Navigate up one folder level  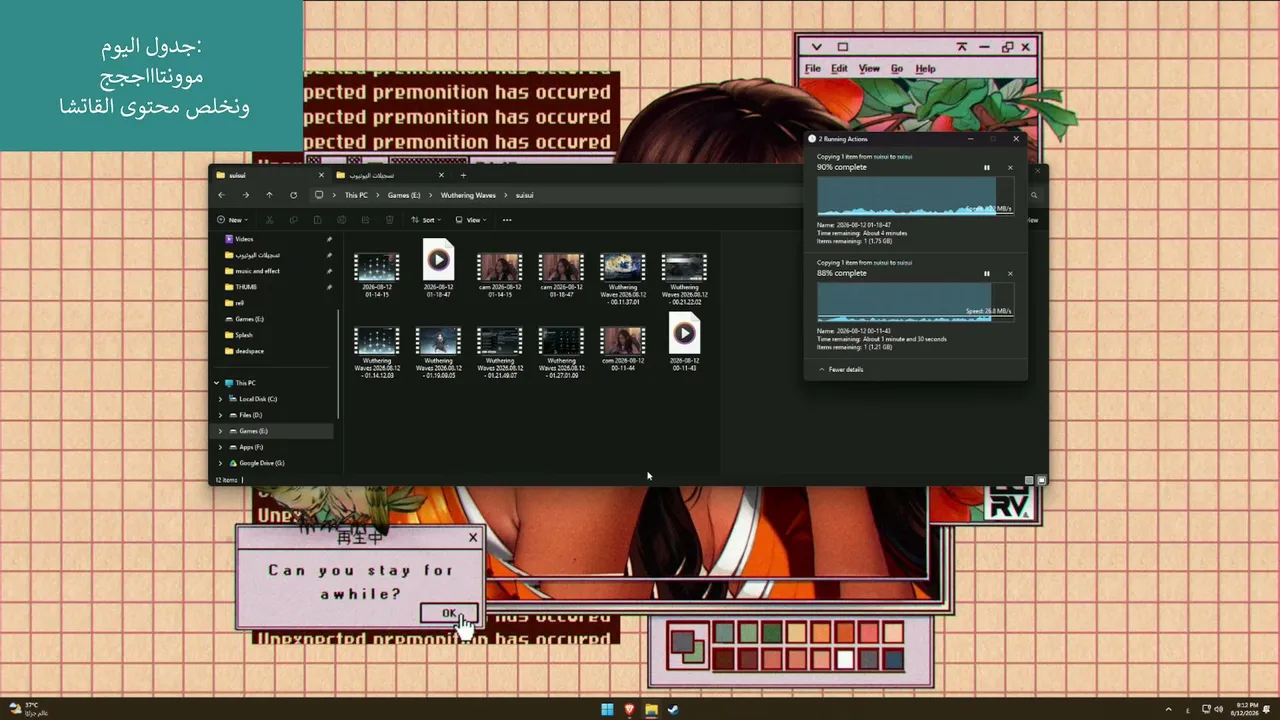[x=269, y=195]
